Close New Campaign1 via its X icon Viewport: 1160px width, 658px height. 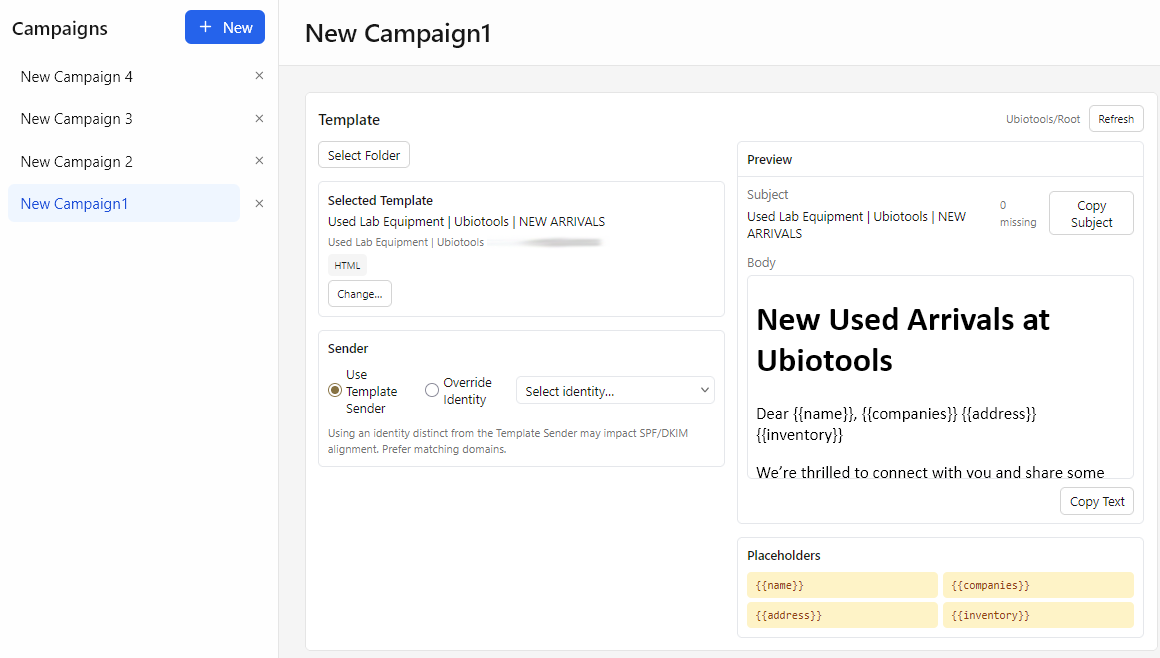[259, 204]
